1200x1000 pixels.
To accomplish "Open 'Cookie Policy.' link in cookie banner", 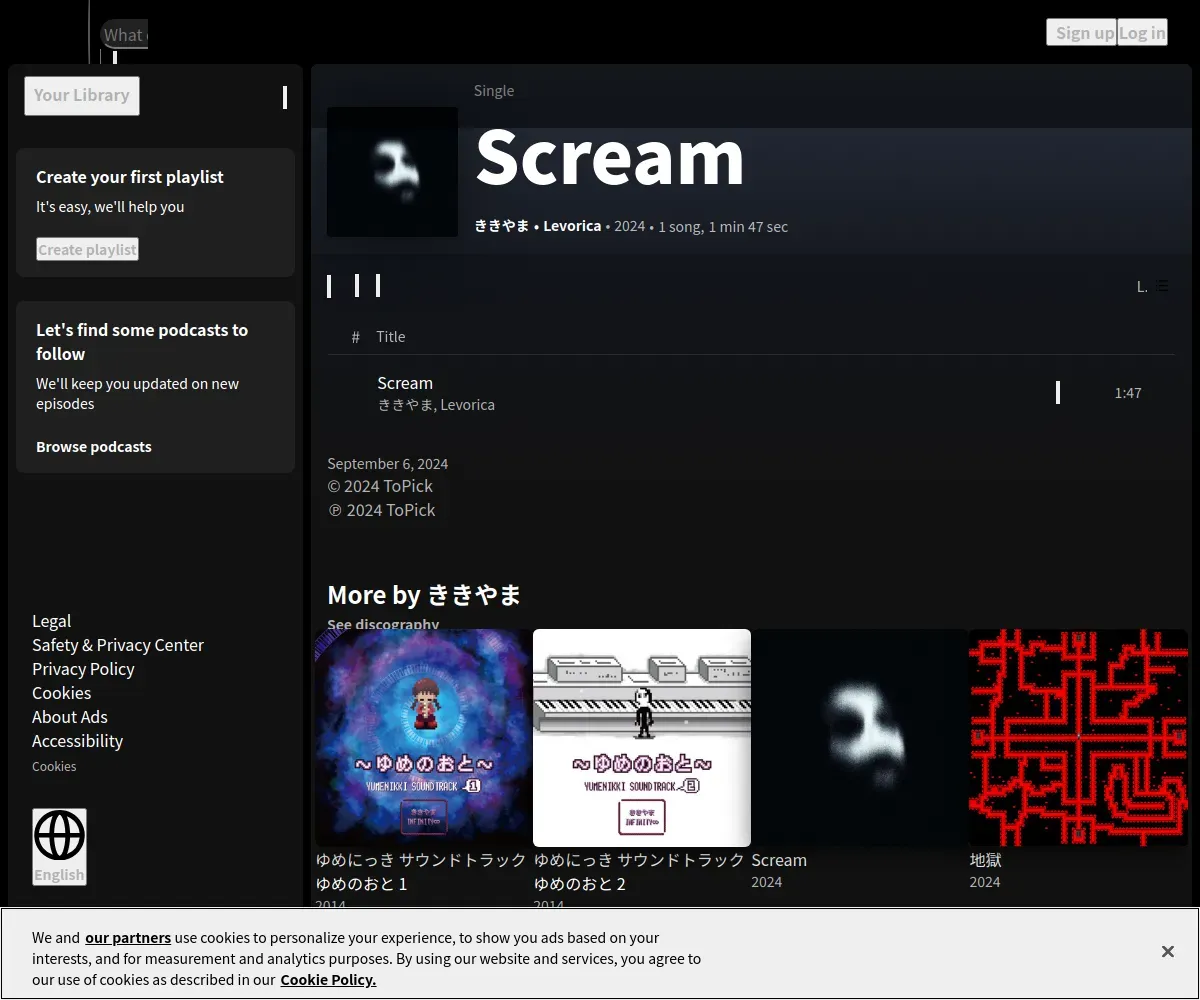I will point(328,980).
